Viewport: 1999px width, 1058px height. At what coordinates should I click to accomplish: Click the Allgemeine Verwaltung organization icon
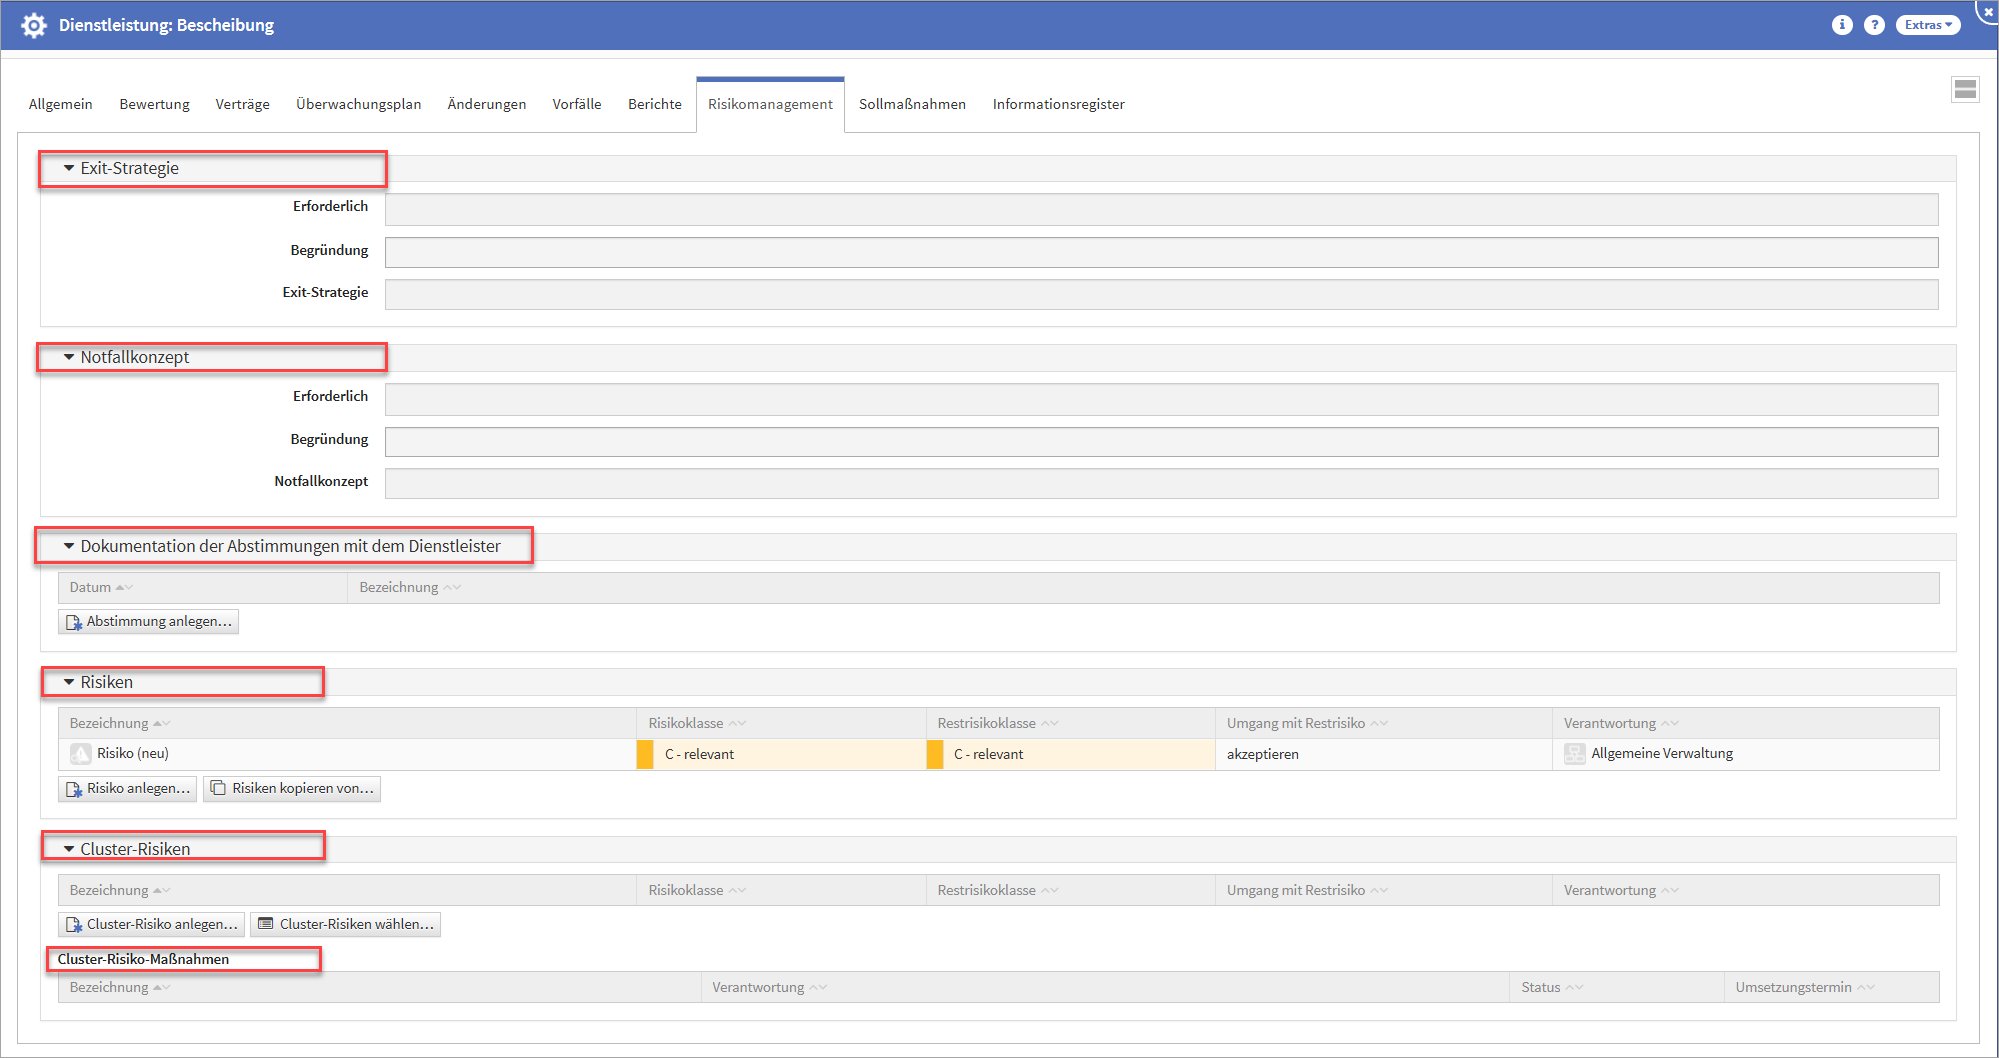pyautogui.click(x=1574, y=754)
